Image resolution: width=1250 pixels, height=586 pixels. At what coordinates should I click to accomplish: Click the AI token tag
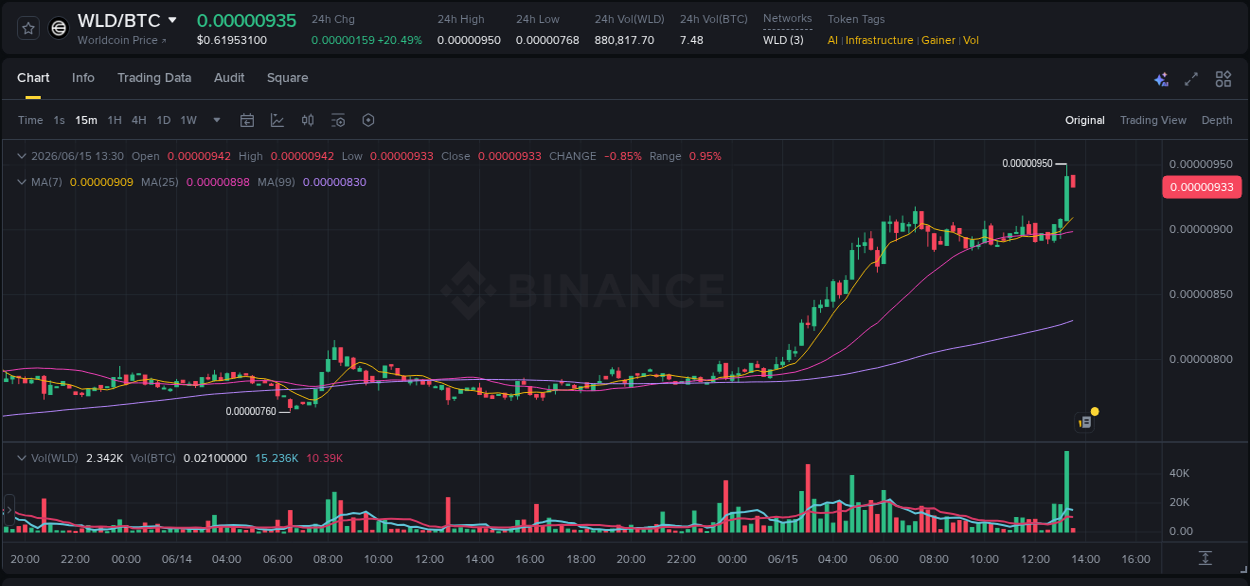point(833,40)
